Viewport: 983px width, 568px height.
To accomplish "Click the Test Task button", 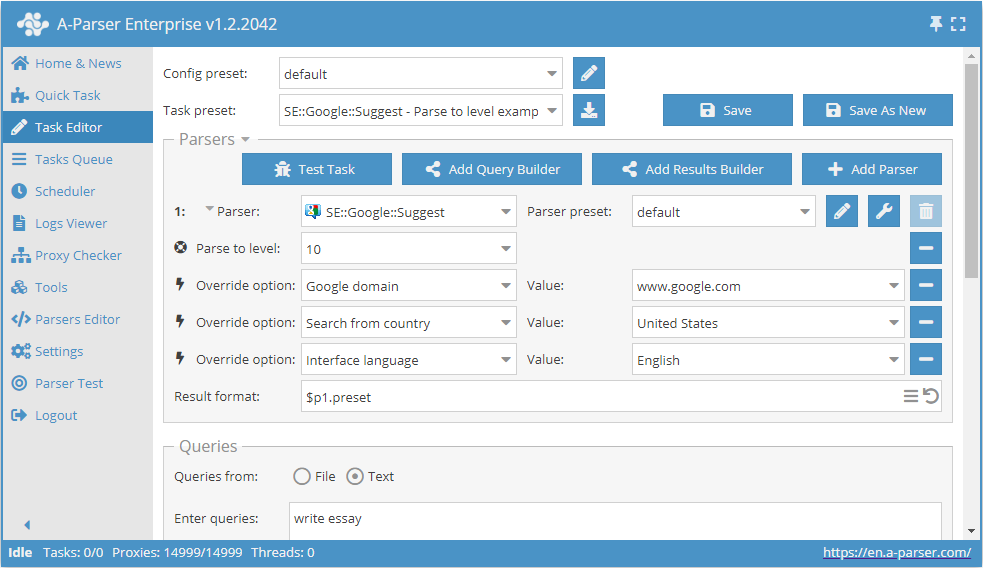I will 316,169.
